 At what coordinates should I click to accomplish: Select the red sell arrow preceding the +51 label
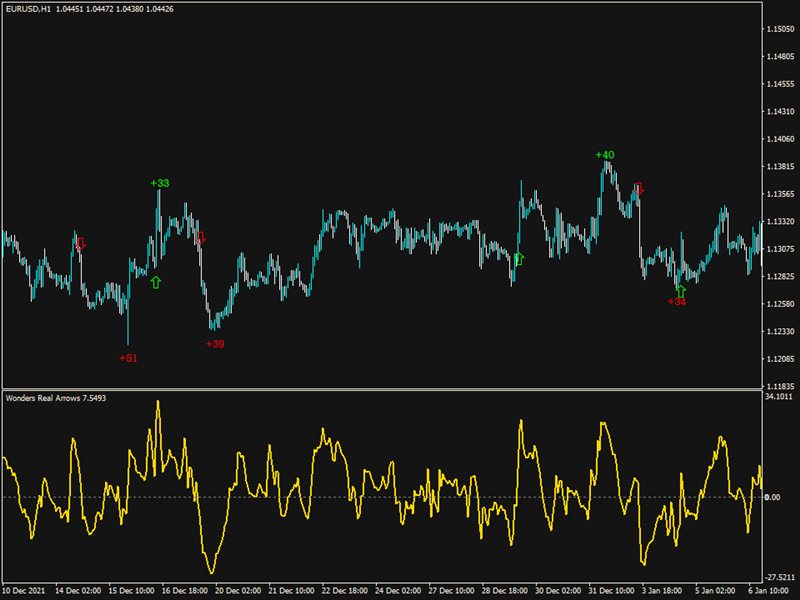[x=80, y=243]
